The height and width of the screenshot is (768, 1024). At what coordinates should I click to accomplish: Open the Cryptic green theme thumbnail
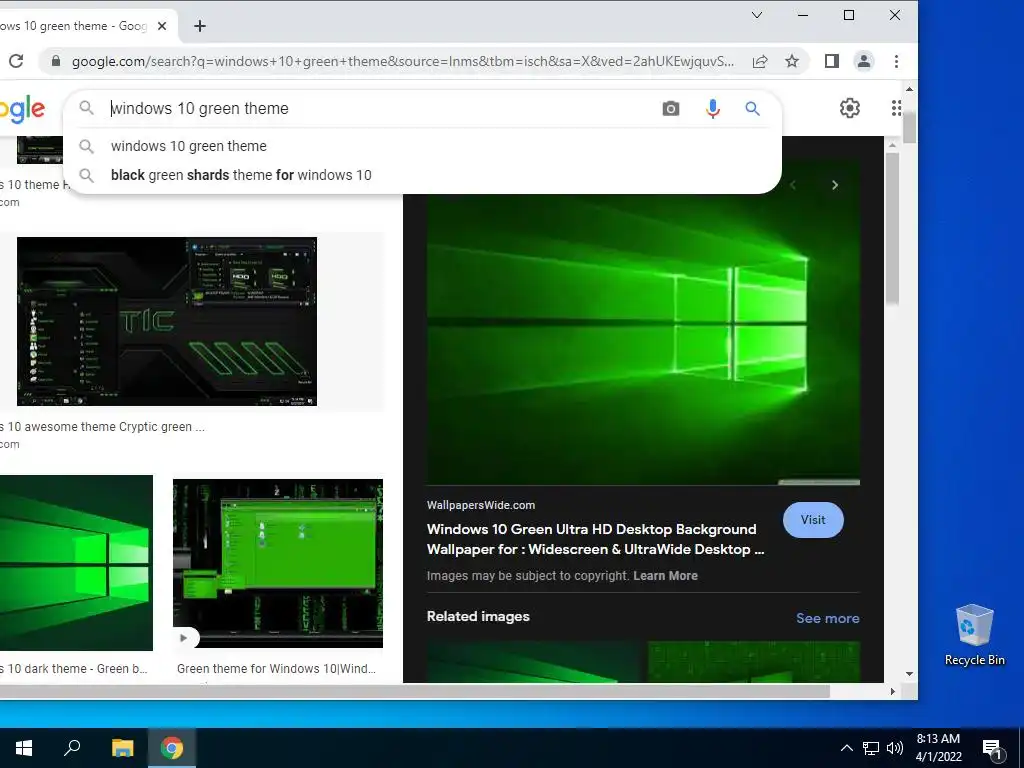click(x=167, y=321)
